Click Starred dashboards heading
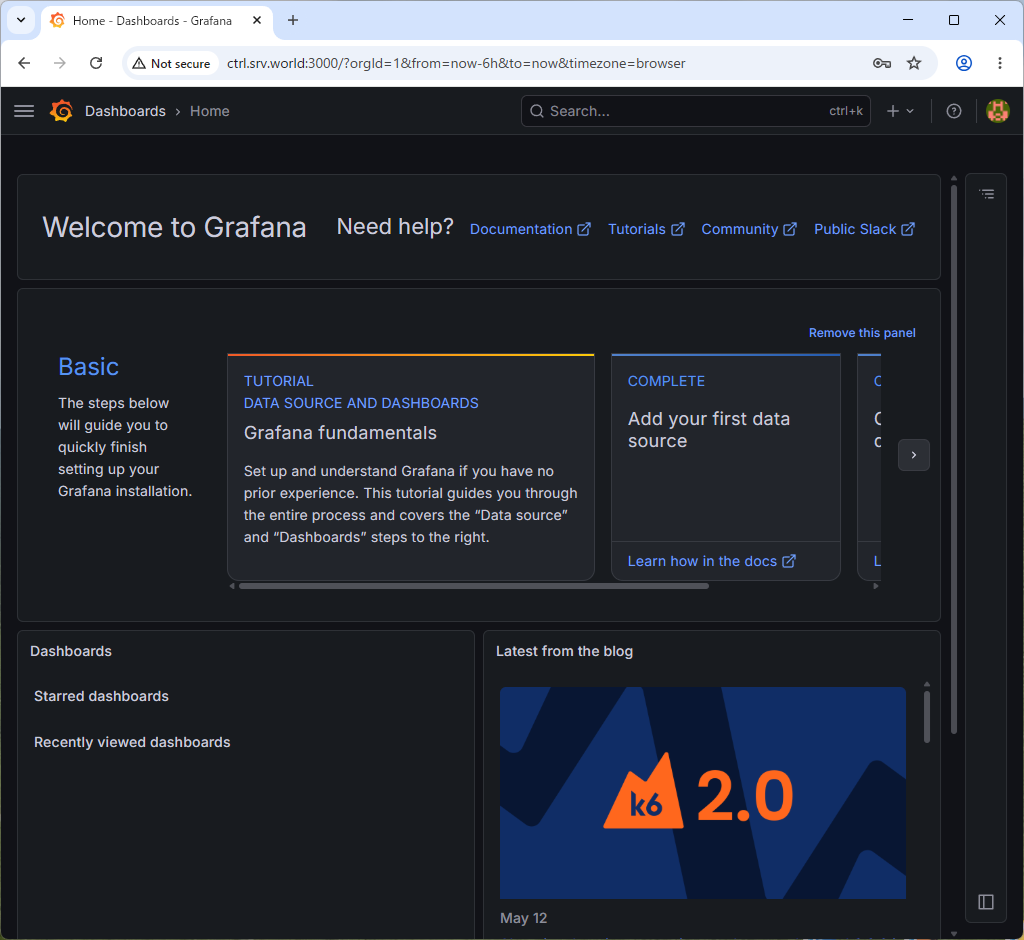This screenshot has width=1024, height=940. [101, 696]
